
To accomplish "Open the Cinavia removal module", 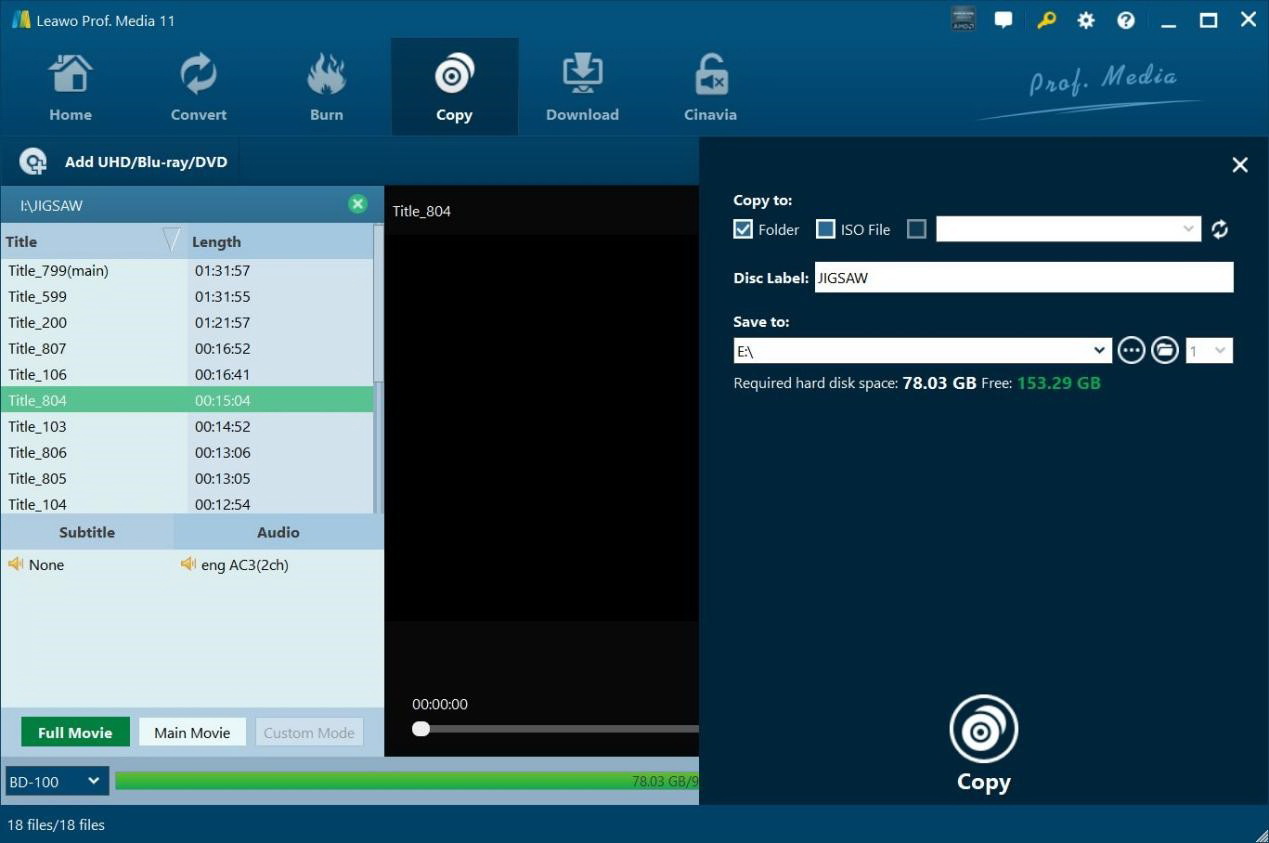I will click(x=710, y=87).
